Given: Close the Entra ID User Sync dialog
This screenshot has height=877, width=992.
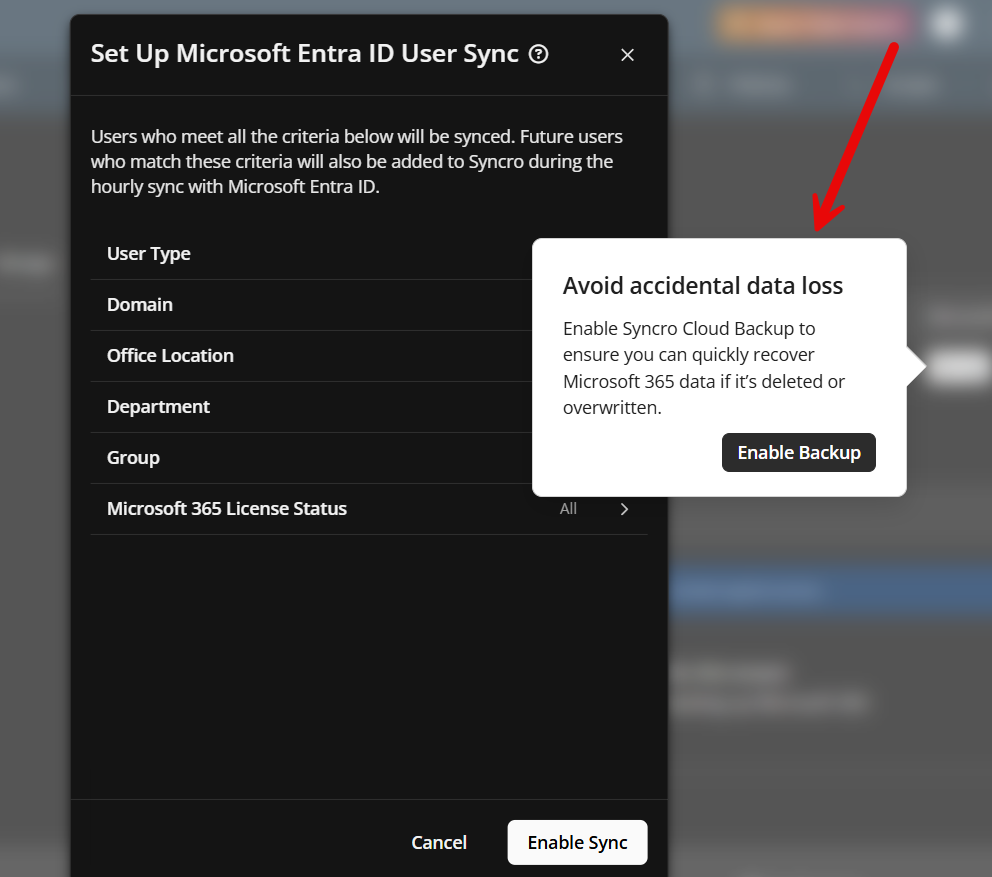Looking at the screenshot, I should coord(627,55).
